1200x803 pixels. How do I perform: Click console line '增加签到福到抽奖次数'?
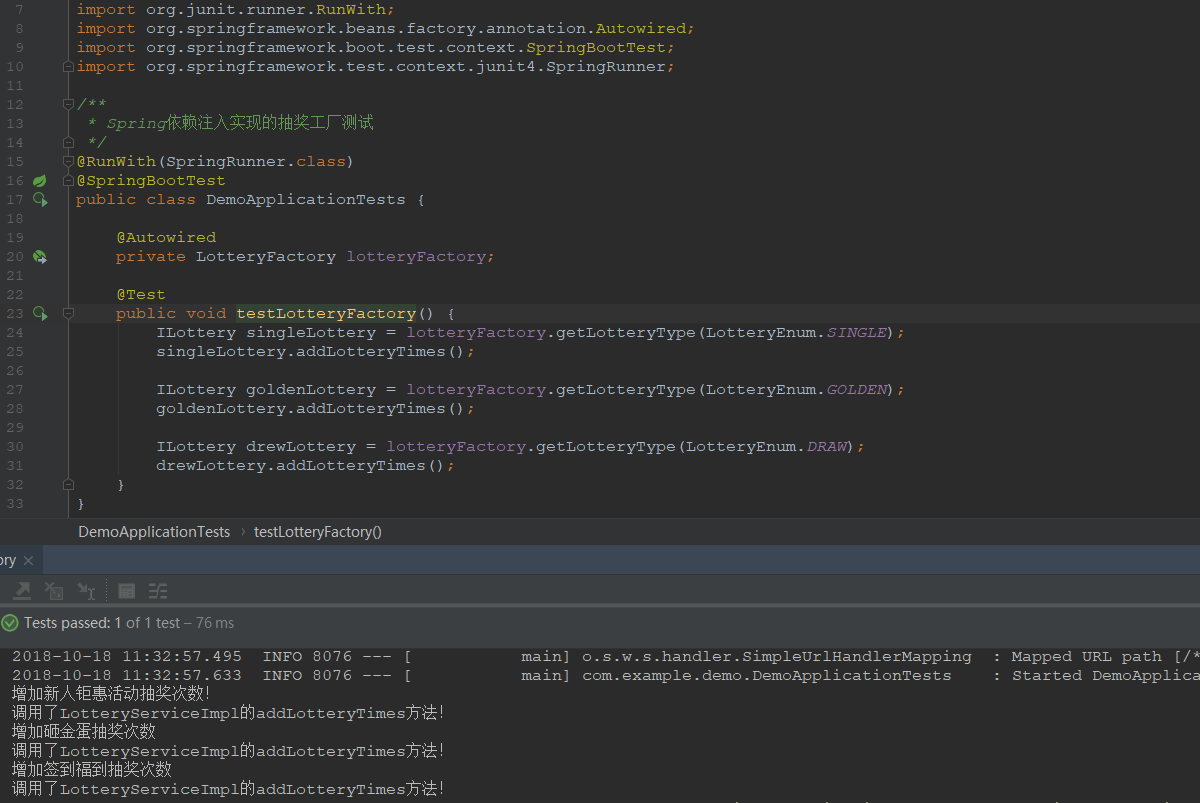(92, 770)
